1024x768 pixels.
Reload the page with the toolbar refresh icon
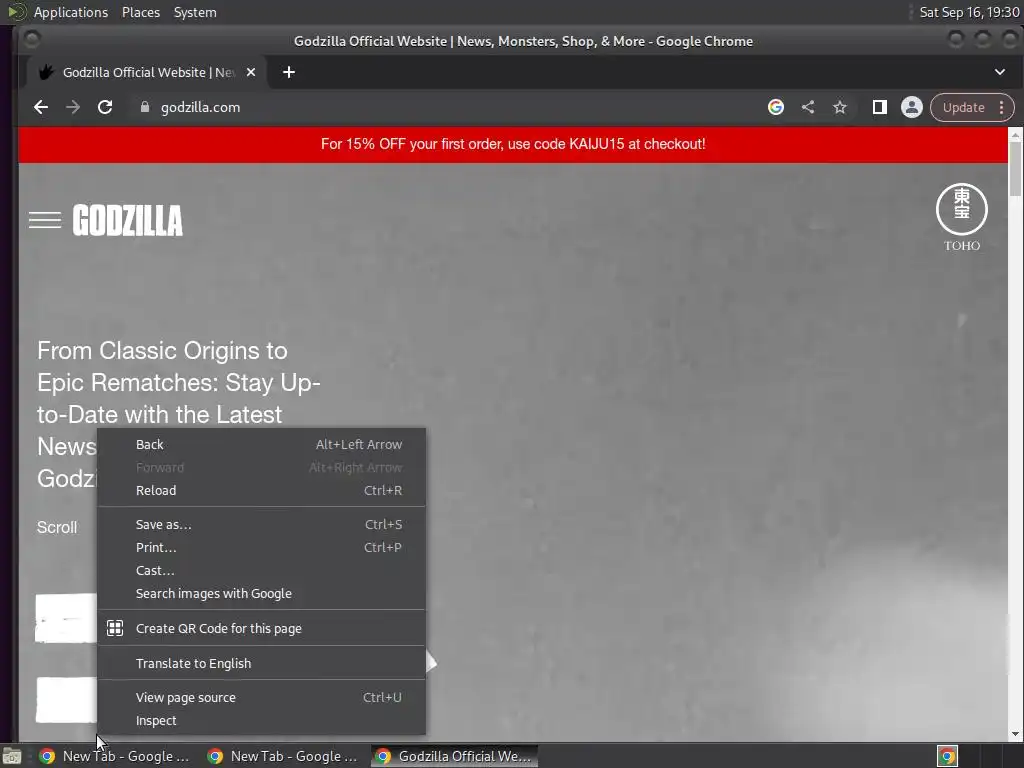tap(104, 107)
